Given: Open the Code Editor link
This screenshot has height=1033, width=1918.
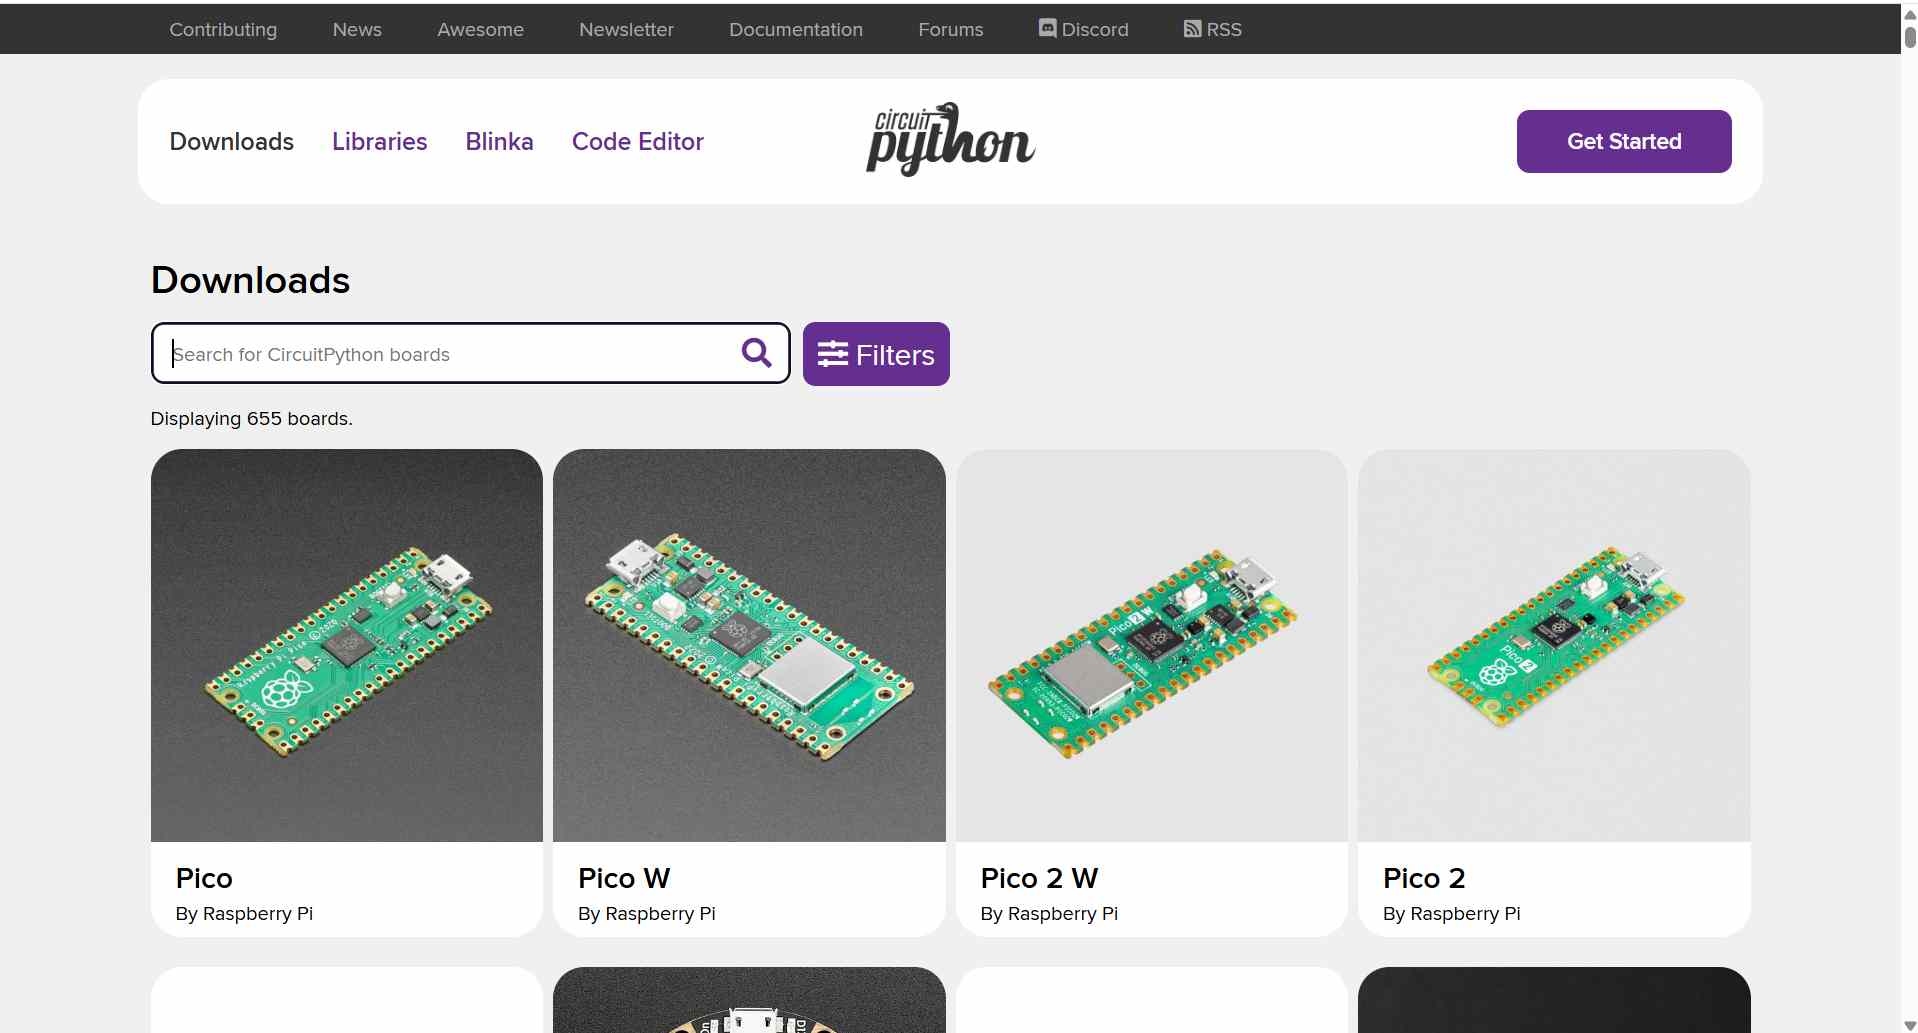Looking at the screenshot, I should (638, 141).
